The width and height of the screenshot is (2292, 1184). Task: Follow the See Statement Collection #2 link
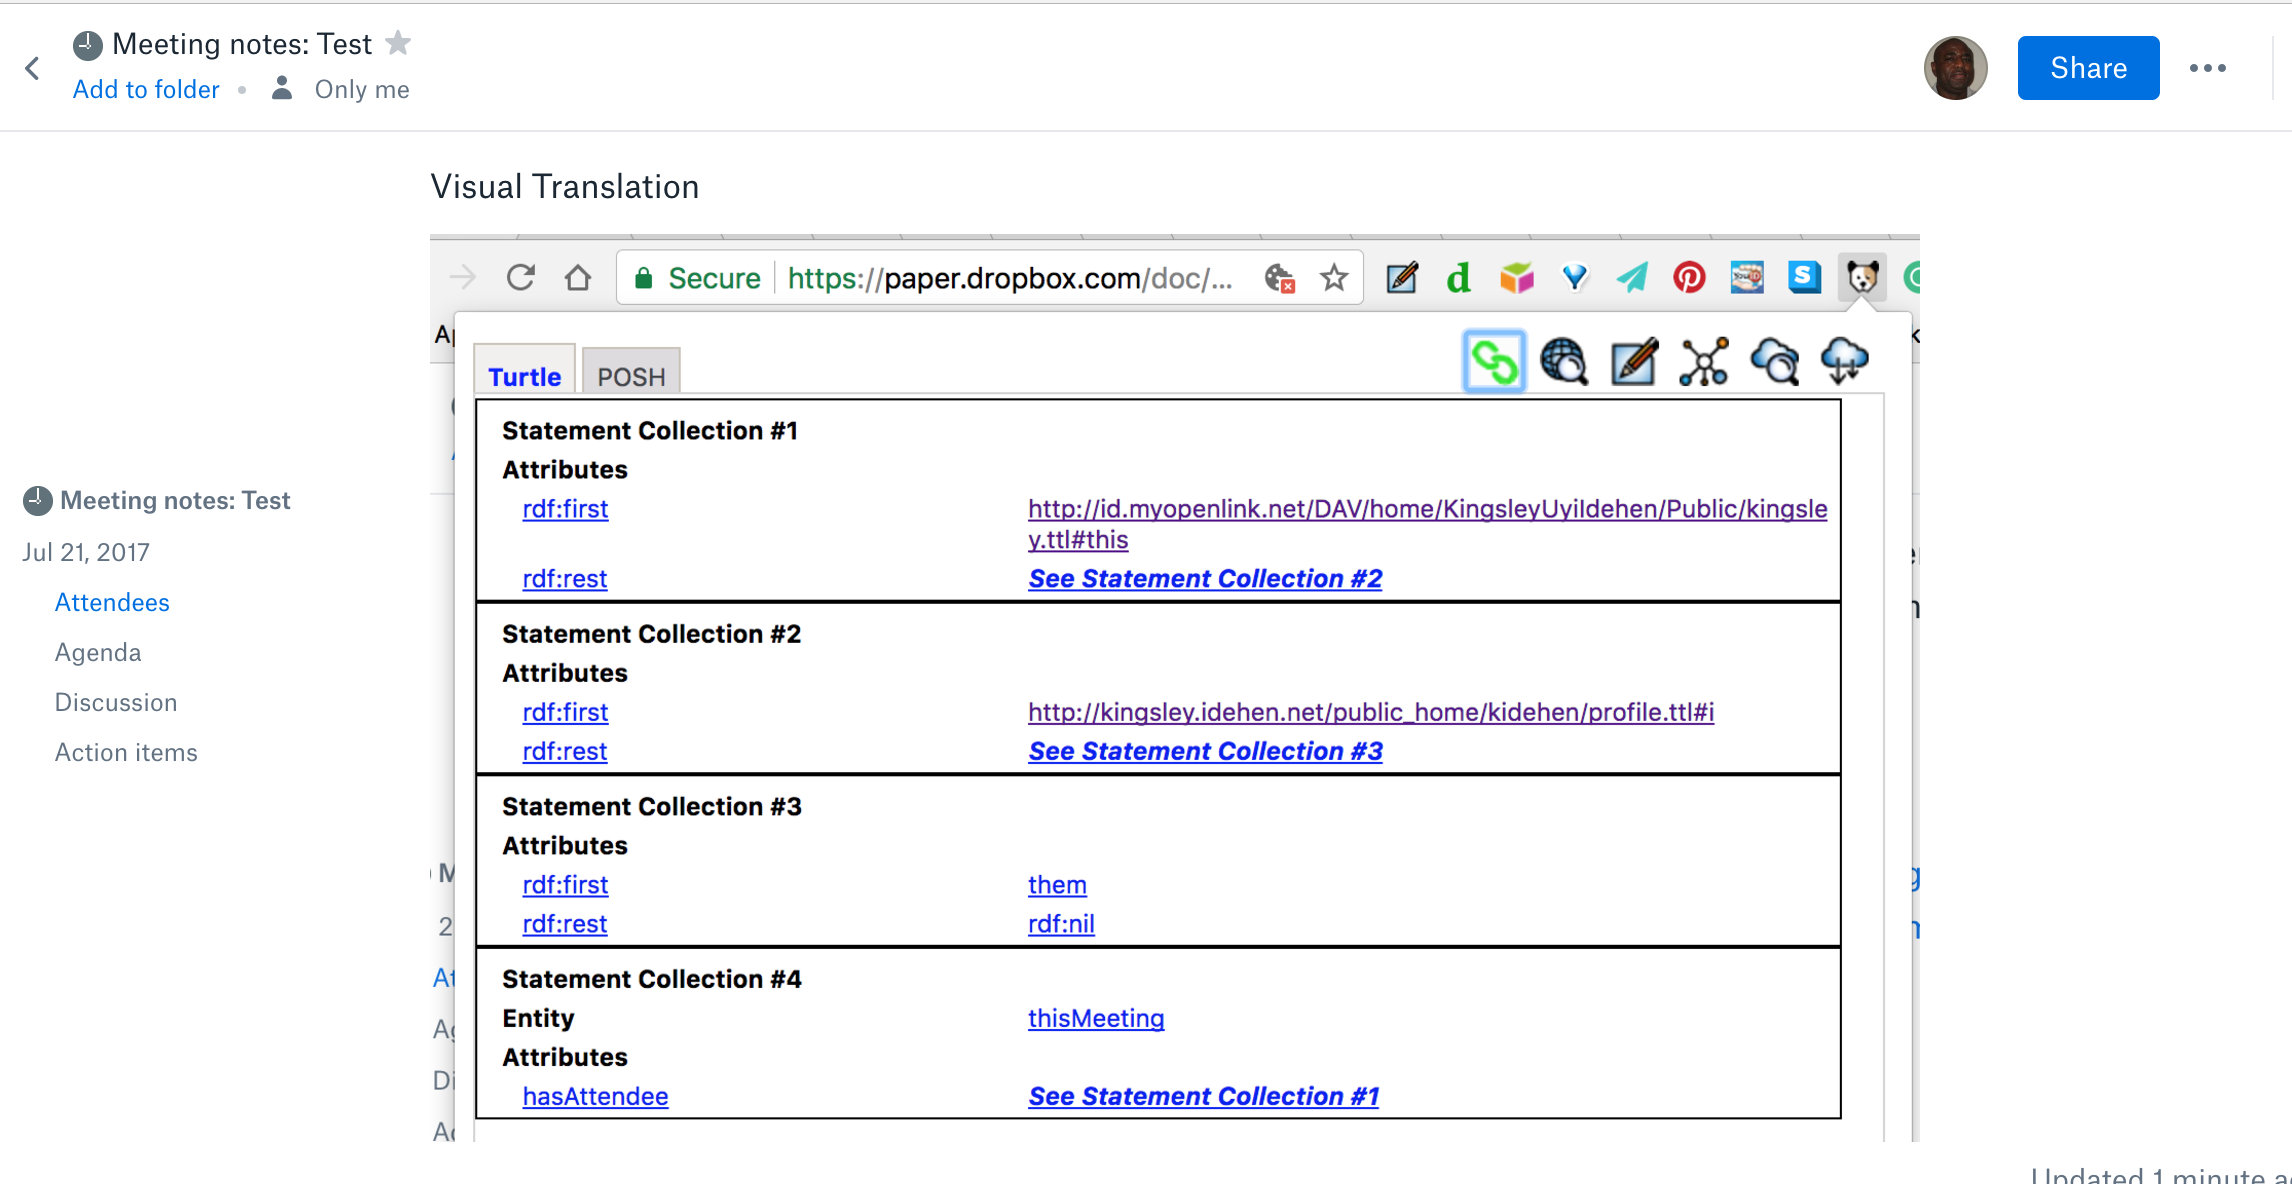(1204, 578)
